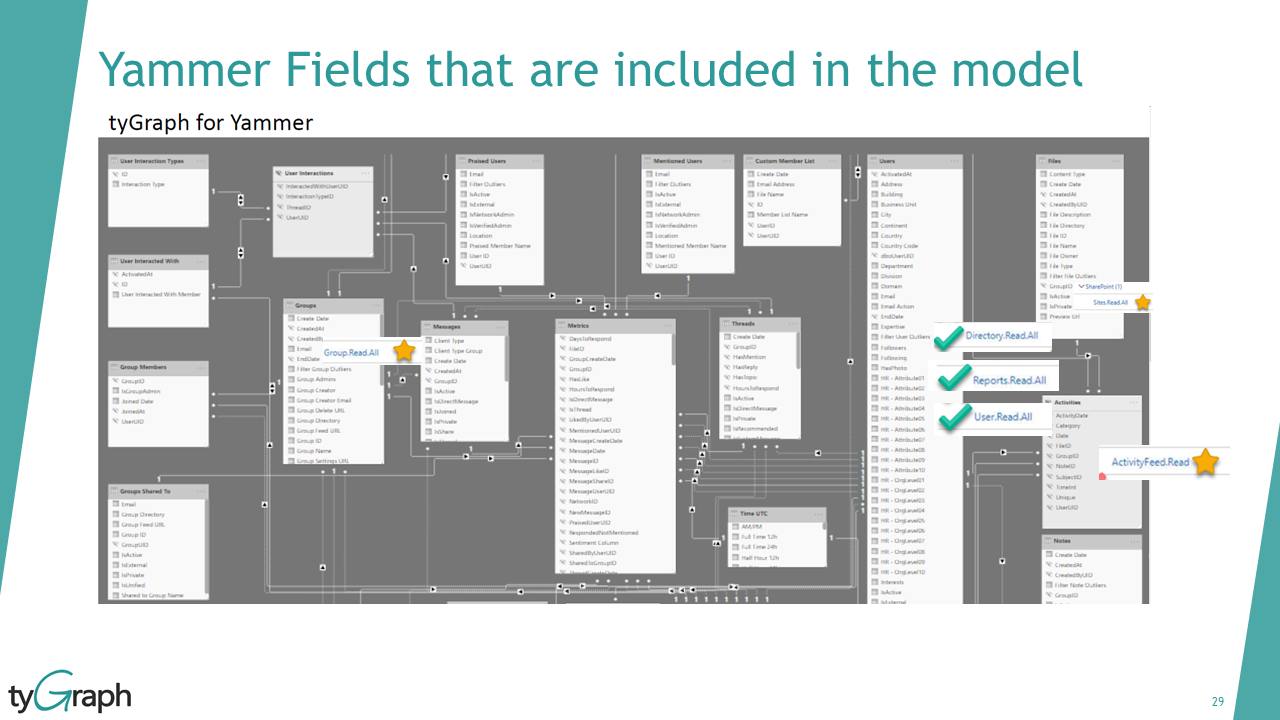1280x720 pixels.
Task: Click the tyGraph logo at bottom left
Action: pyautogui.click(x=70, y=692)
